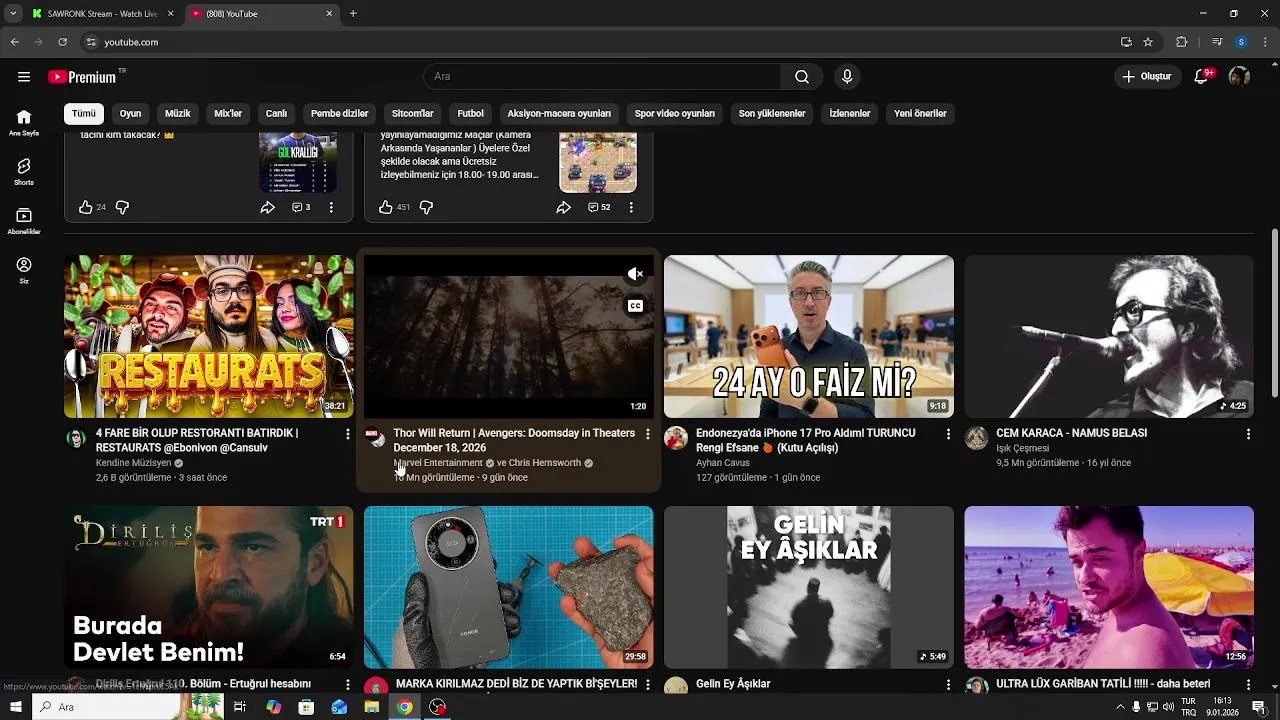Screen dimensions: 1280x720
Task: Open the Kendine Müzisyen channel link
Action: [x=133, y=463]
